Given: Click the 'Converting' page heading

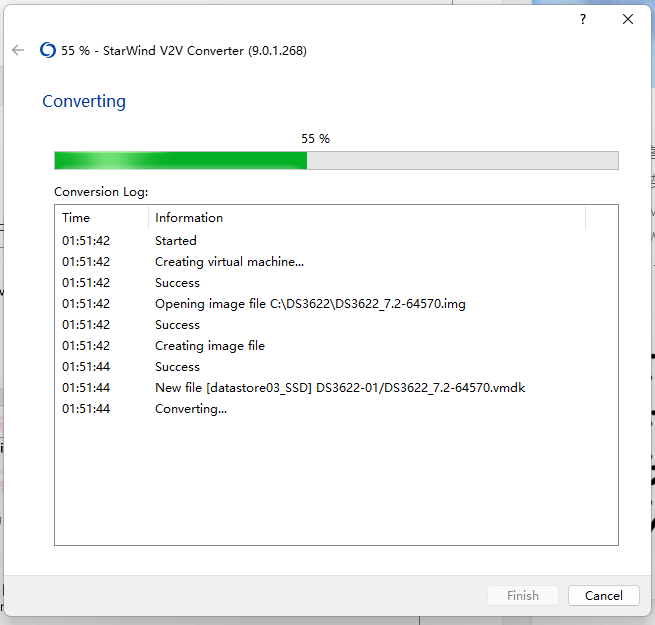Looking at the screenshot, I should [84, 102].
